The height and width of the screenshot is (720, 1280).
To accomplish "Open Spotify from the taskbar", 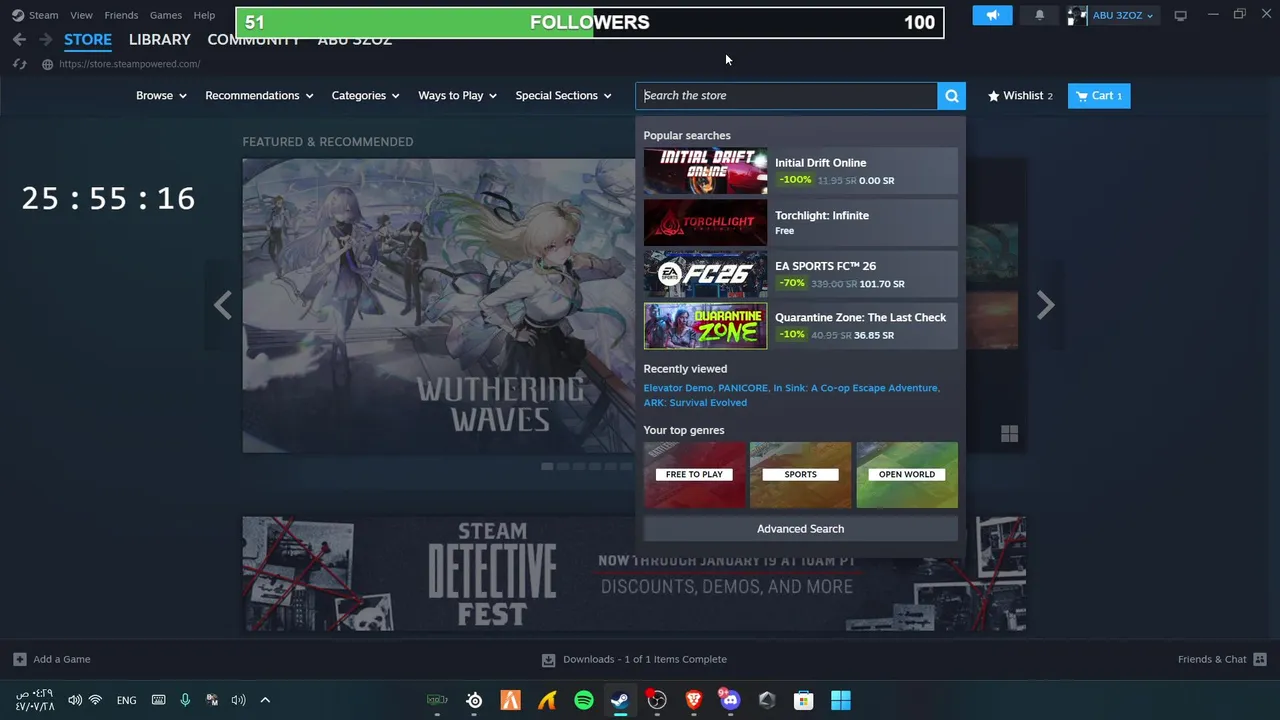I will coord(584,700).
